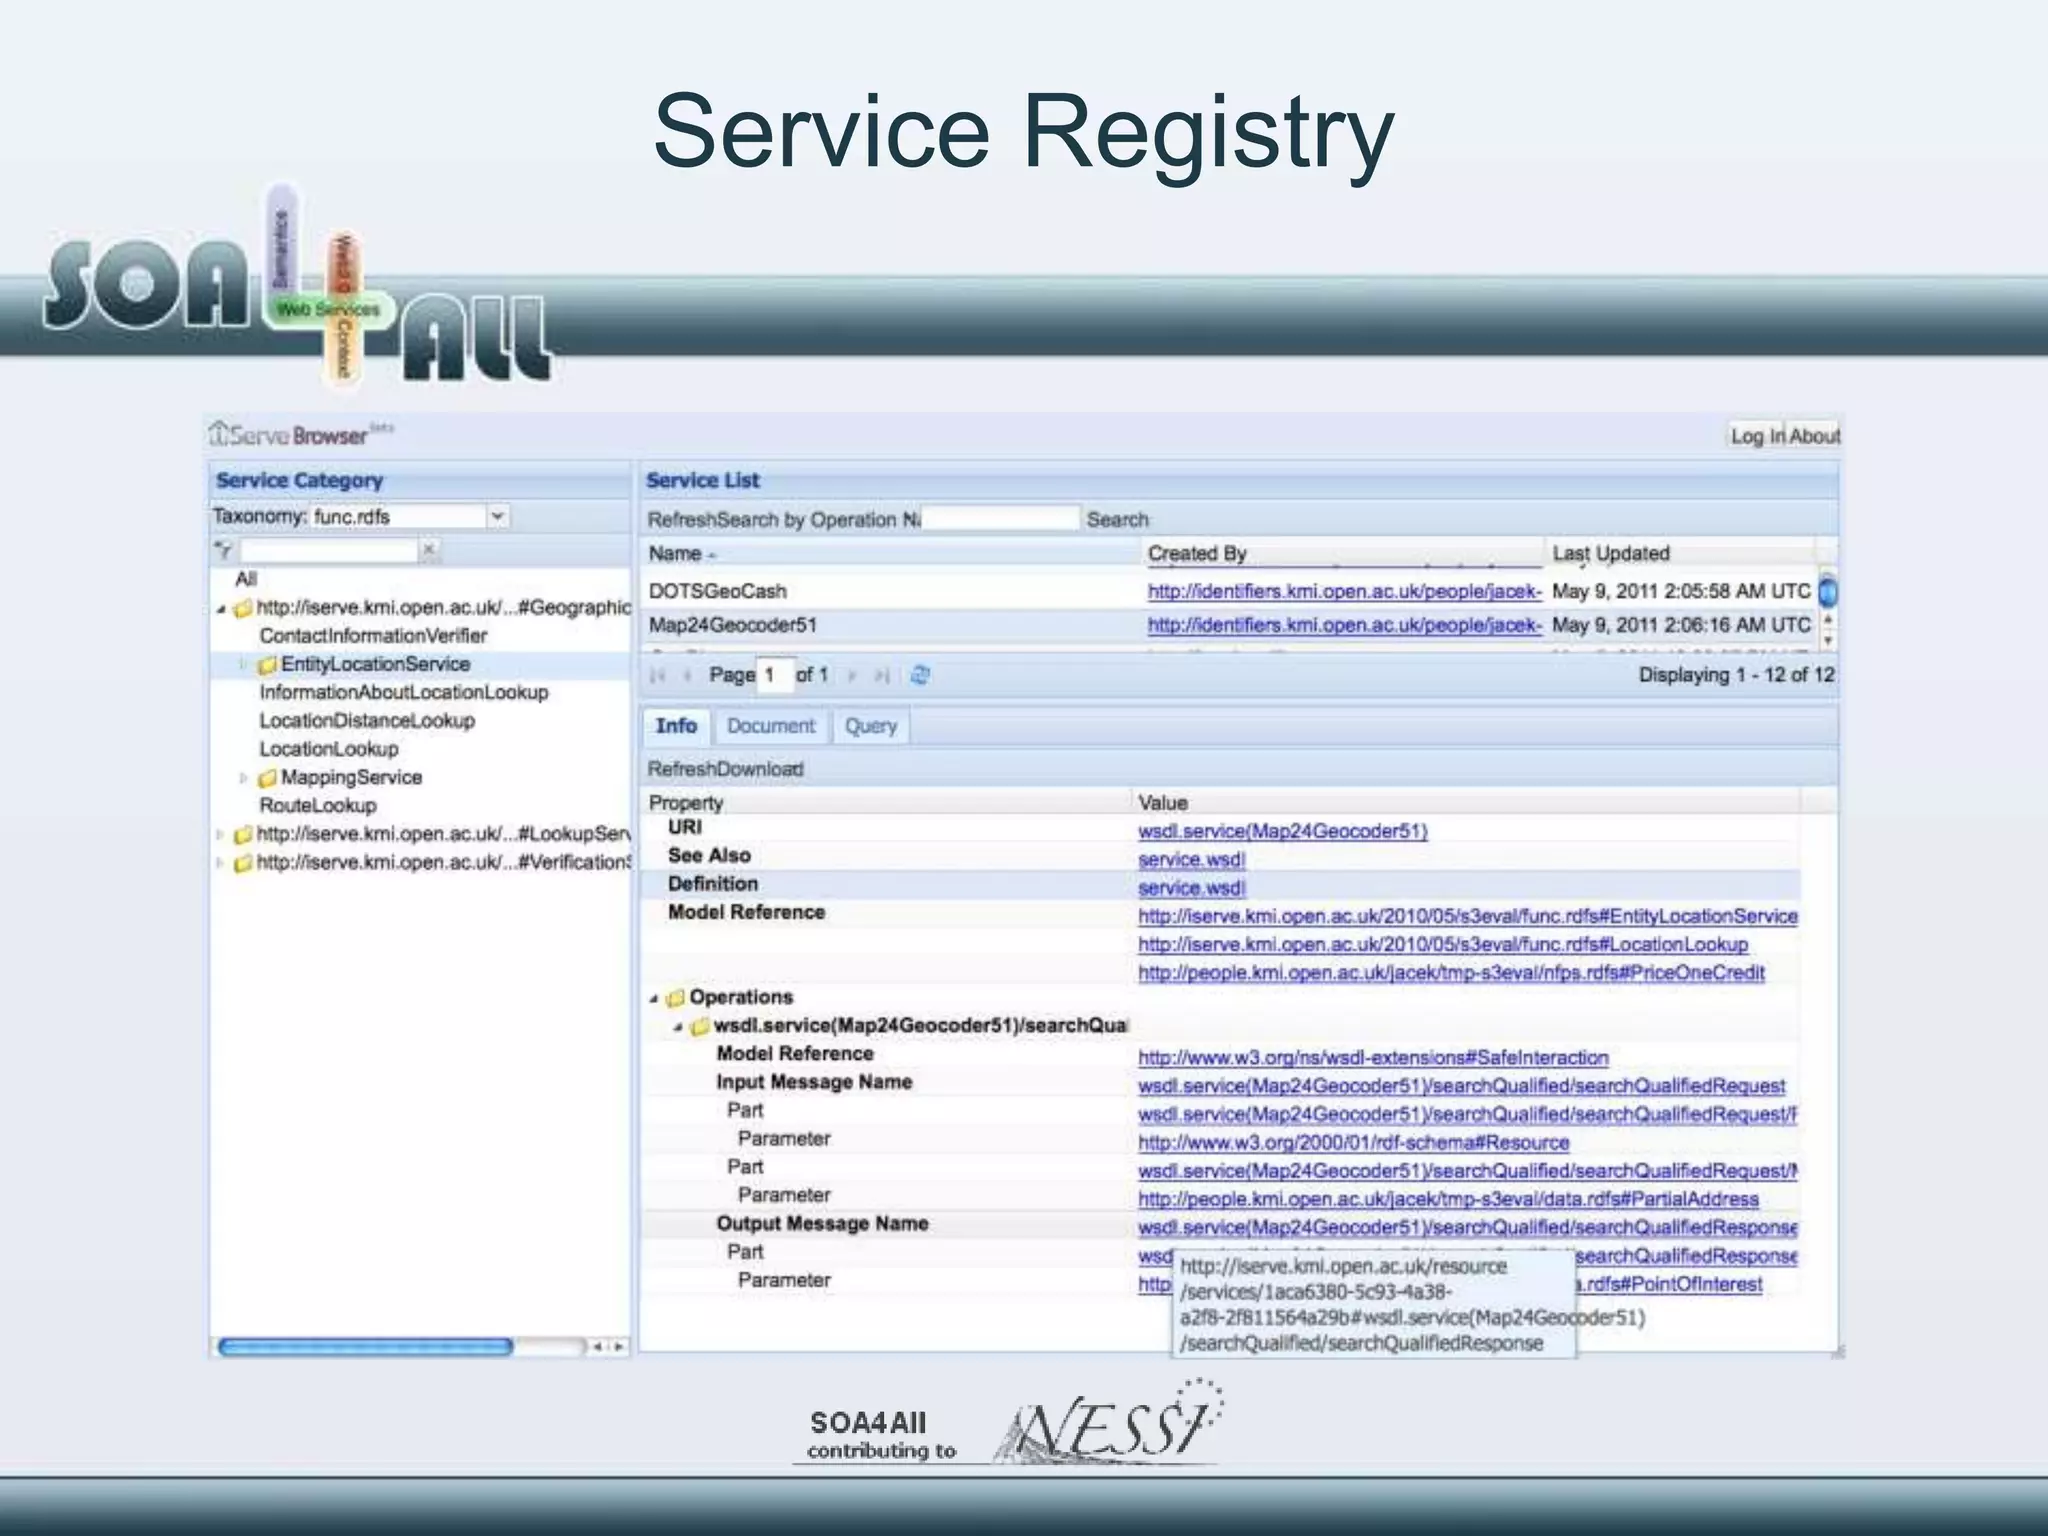Select the All category row
Image resolution: width=2048 pixels, height=1536 pixels.
(x=246, y=579)
